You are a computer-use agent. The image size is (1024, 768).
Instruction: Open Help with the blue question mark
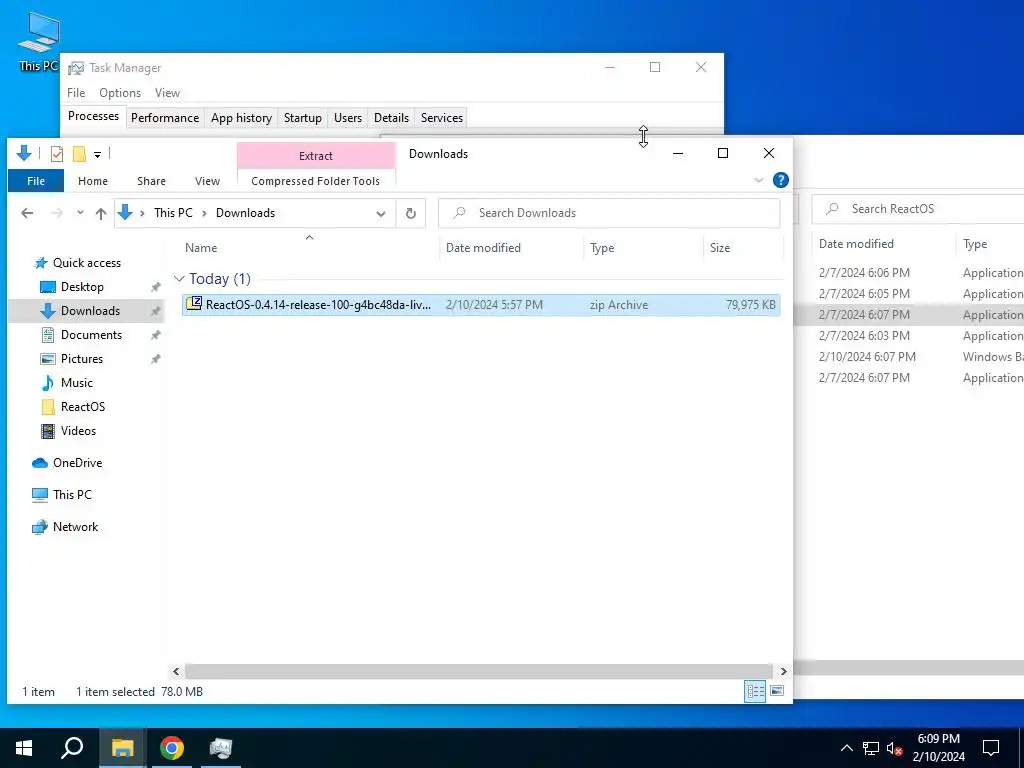coord(780,180)
